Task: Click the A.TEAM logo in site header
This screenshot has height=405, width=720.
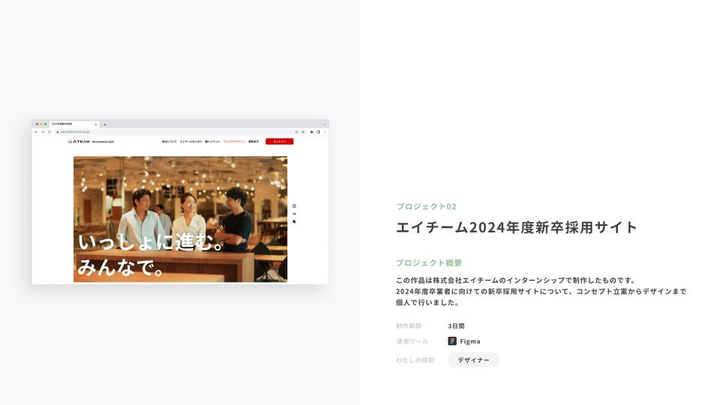Action: (x=79, y=141)
